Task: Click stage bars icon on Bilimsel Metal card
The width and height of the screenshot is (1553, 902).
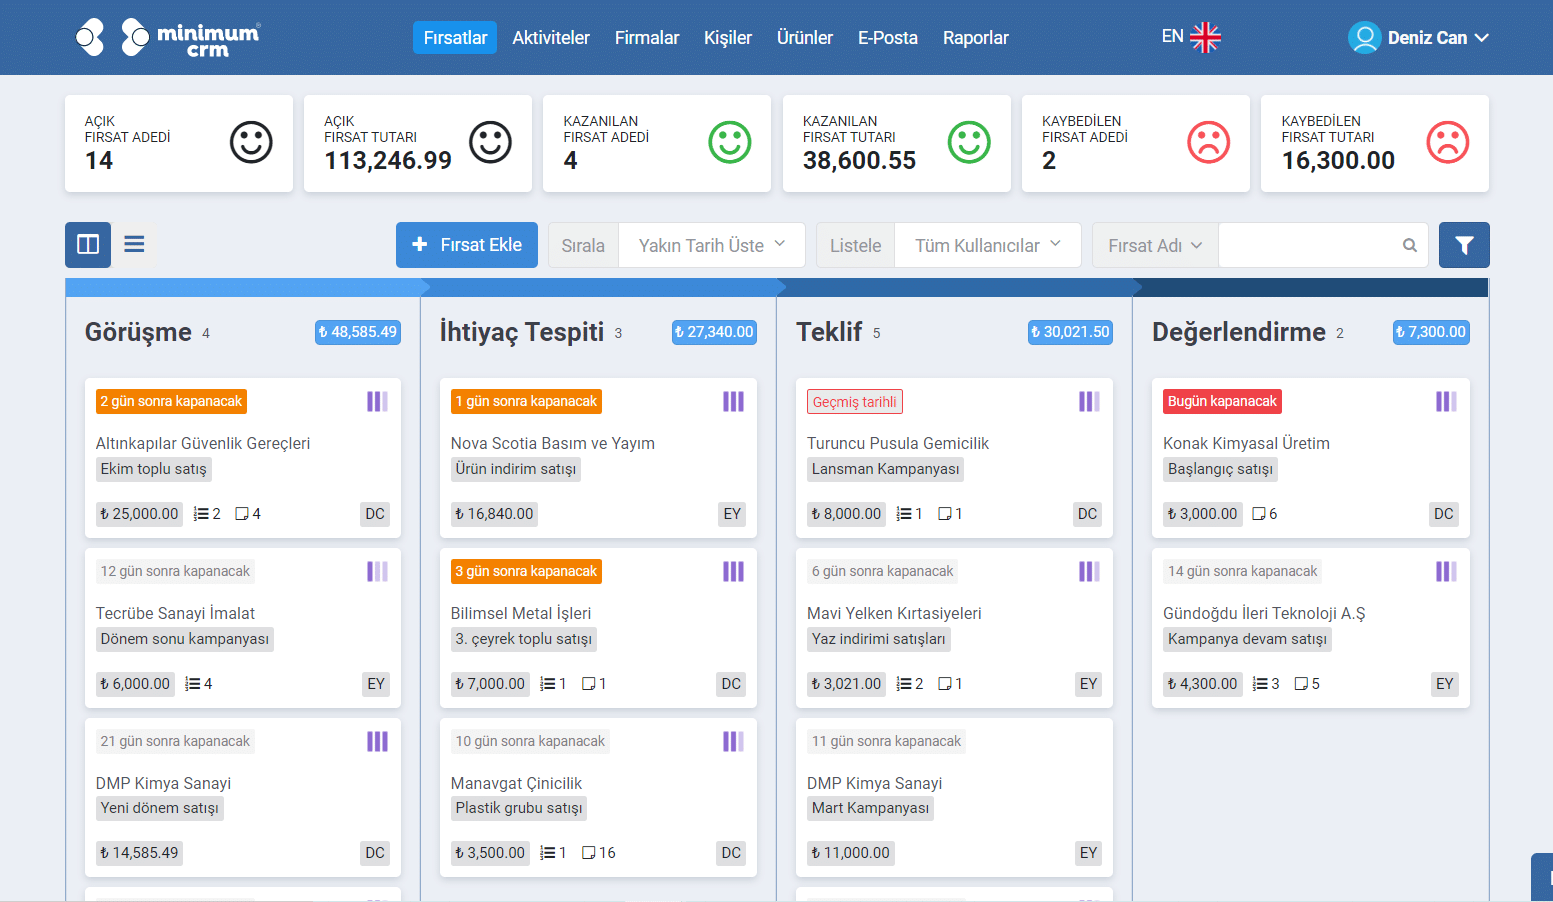Action: (733, 571)
